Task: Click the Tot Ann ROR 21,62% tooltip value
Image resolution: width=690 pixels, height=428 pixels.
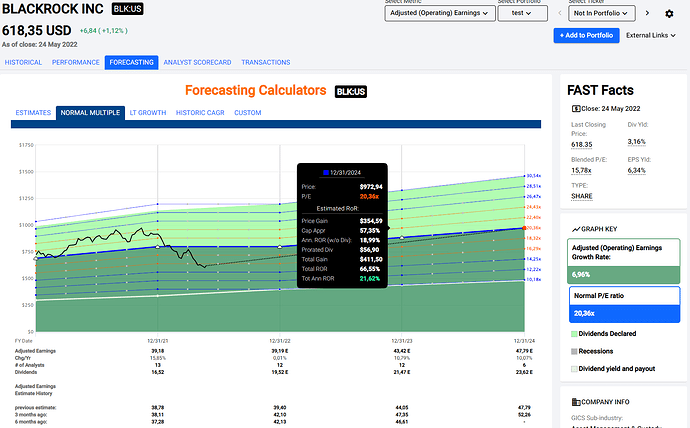Action: [370, 279]
